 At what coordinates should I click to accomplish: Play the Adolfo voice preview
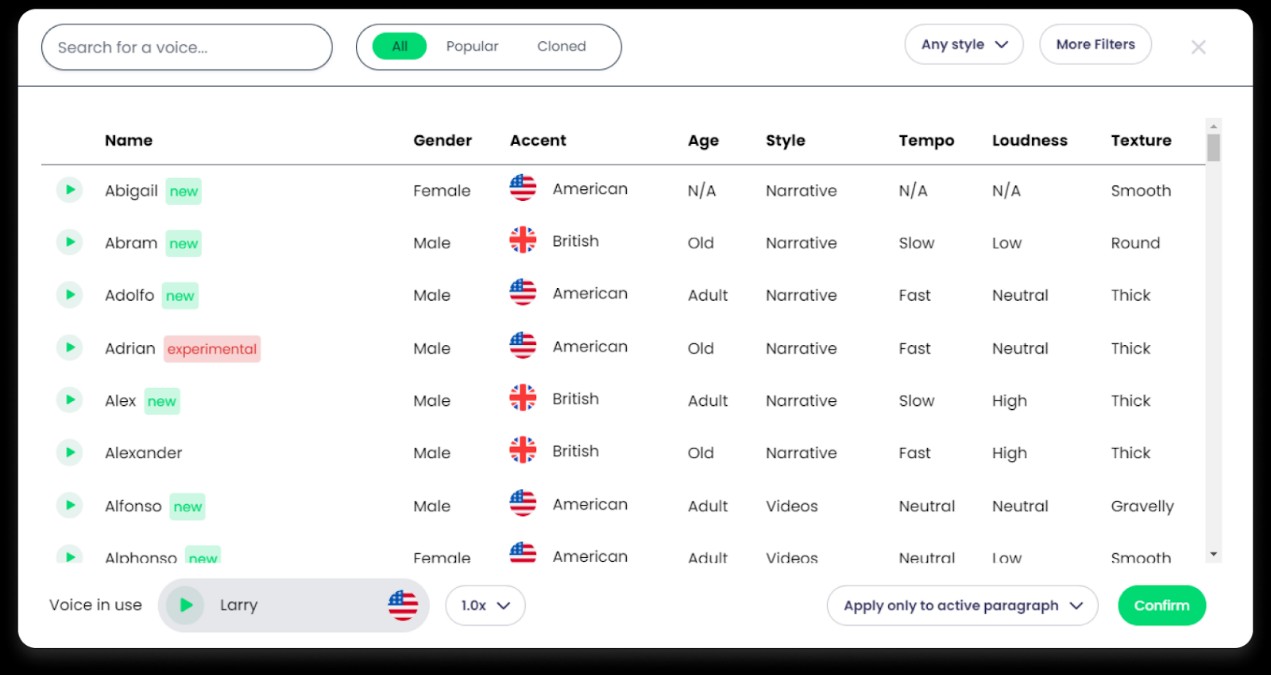click(69, 294)
